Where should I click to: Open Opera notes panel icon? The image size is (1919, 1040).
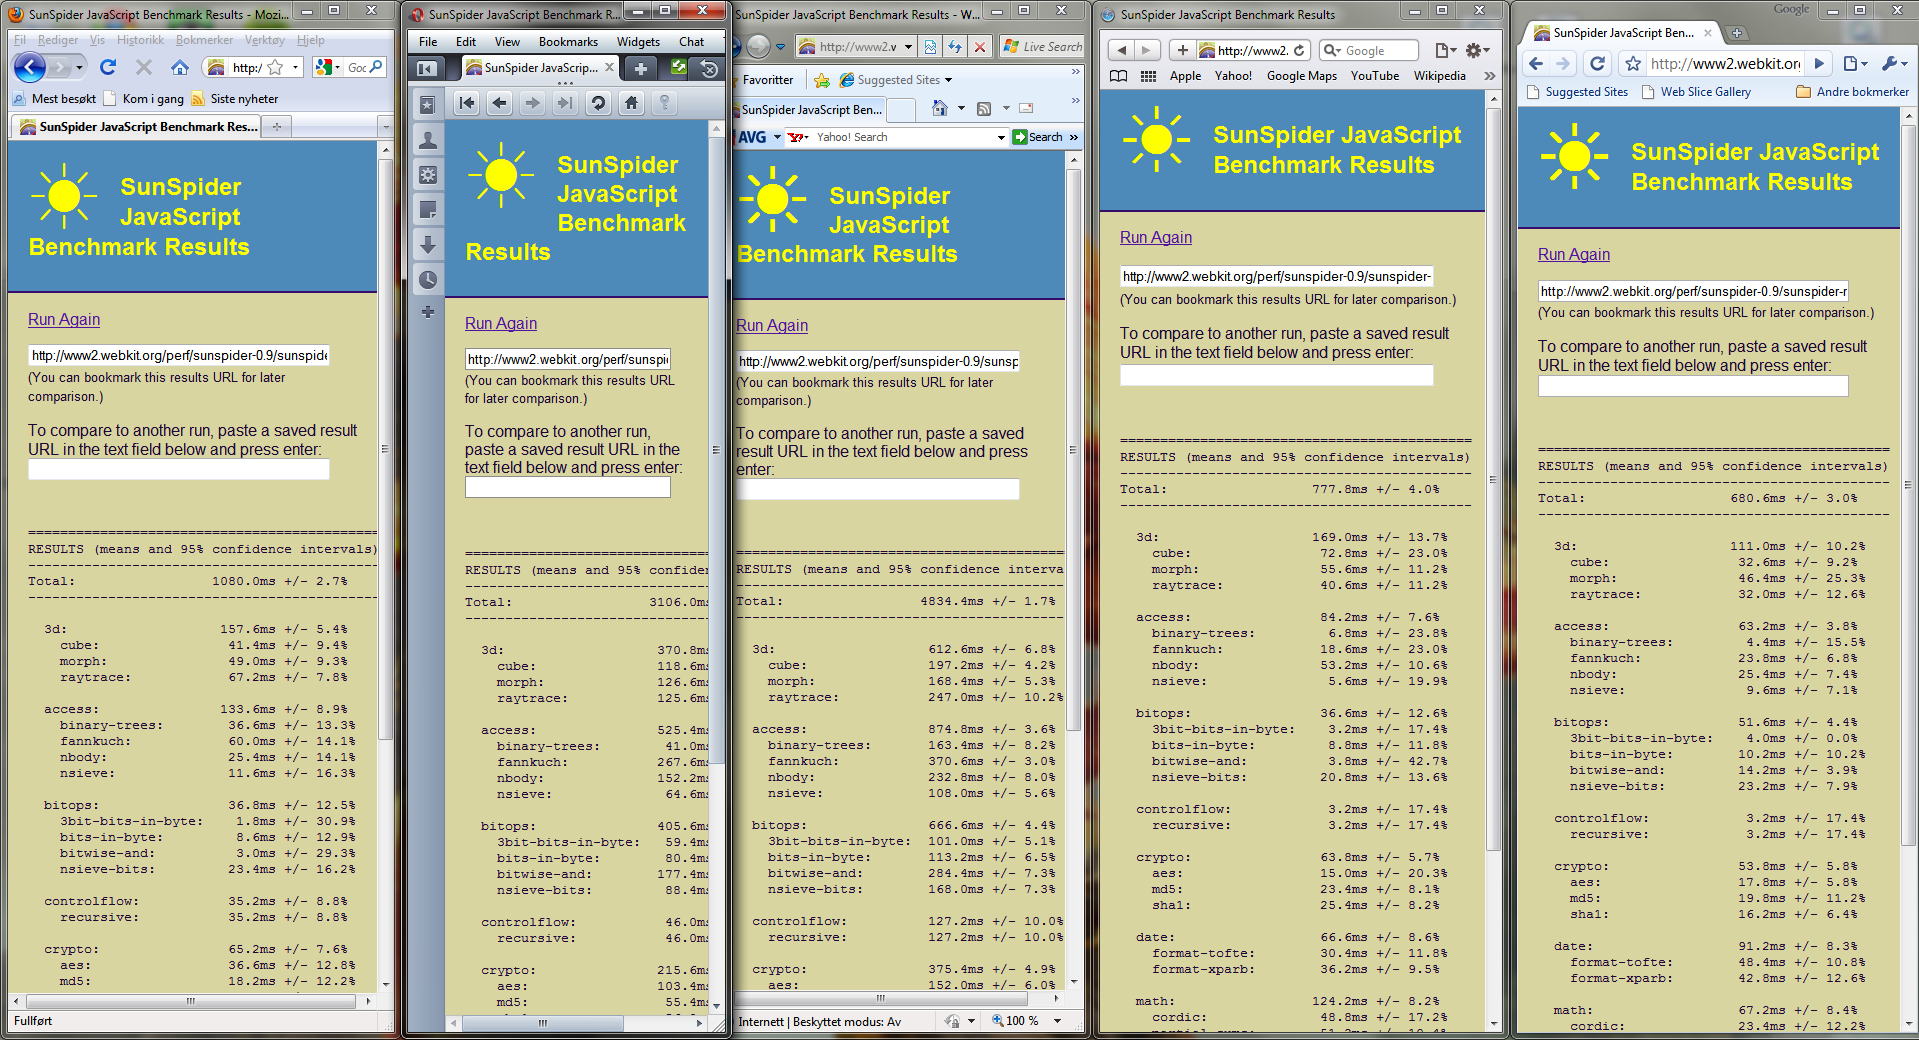click(x=428, y=210)
